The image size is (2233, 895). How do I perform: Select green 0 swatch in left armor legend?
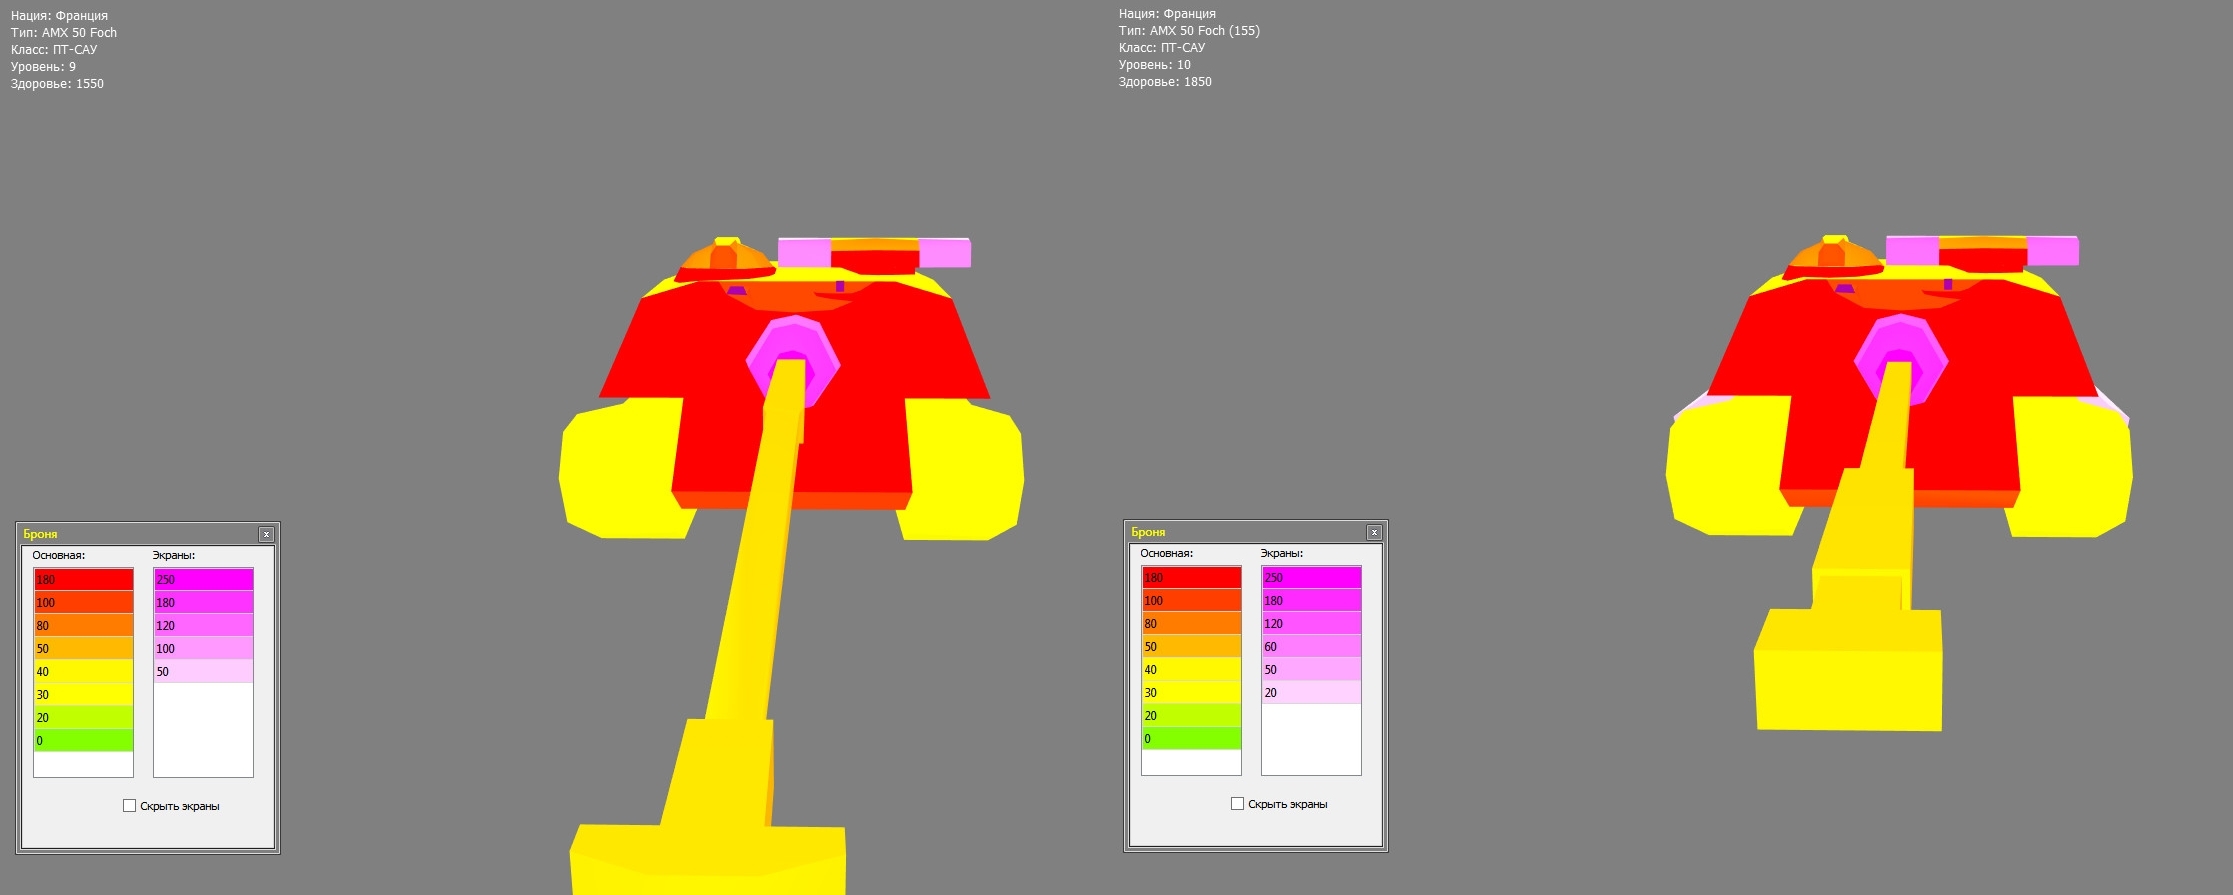coord(84,741)
